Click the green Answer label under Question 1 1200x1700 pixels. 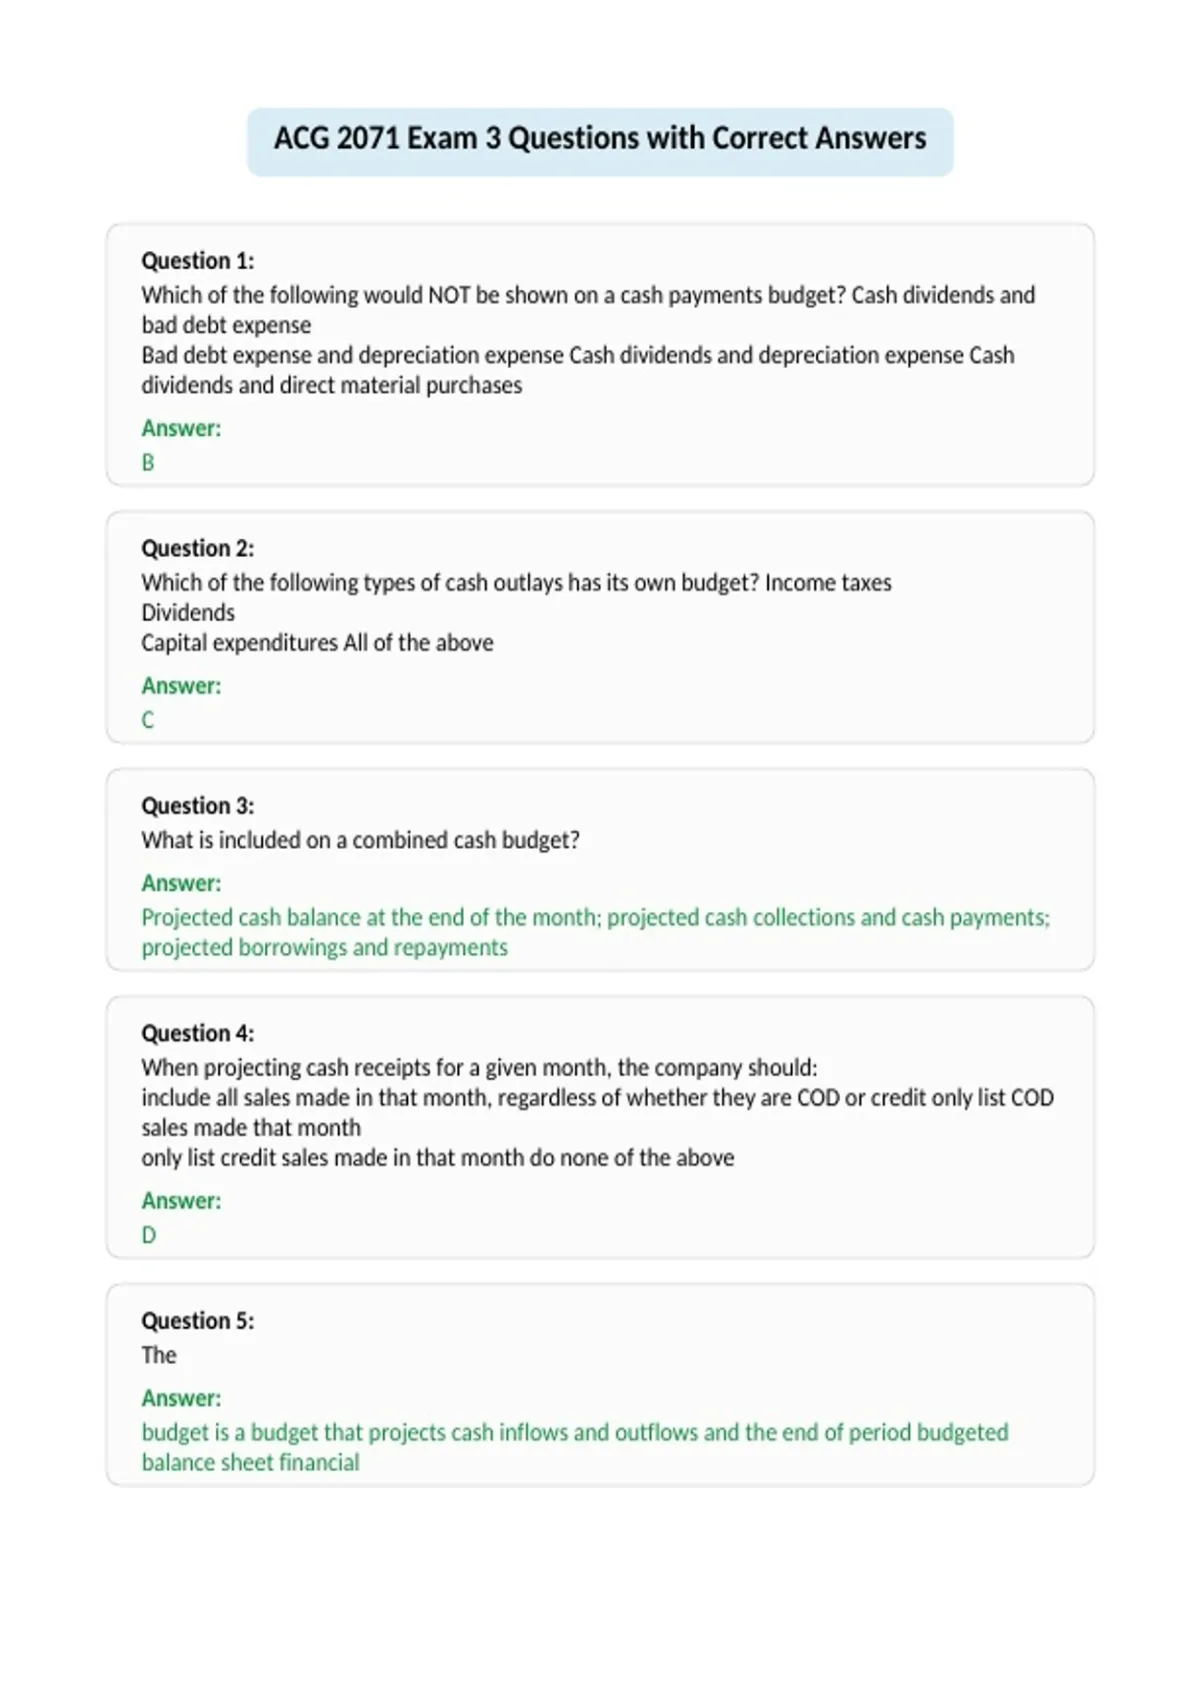[181, 428]
